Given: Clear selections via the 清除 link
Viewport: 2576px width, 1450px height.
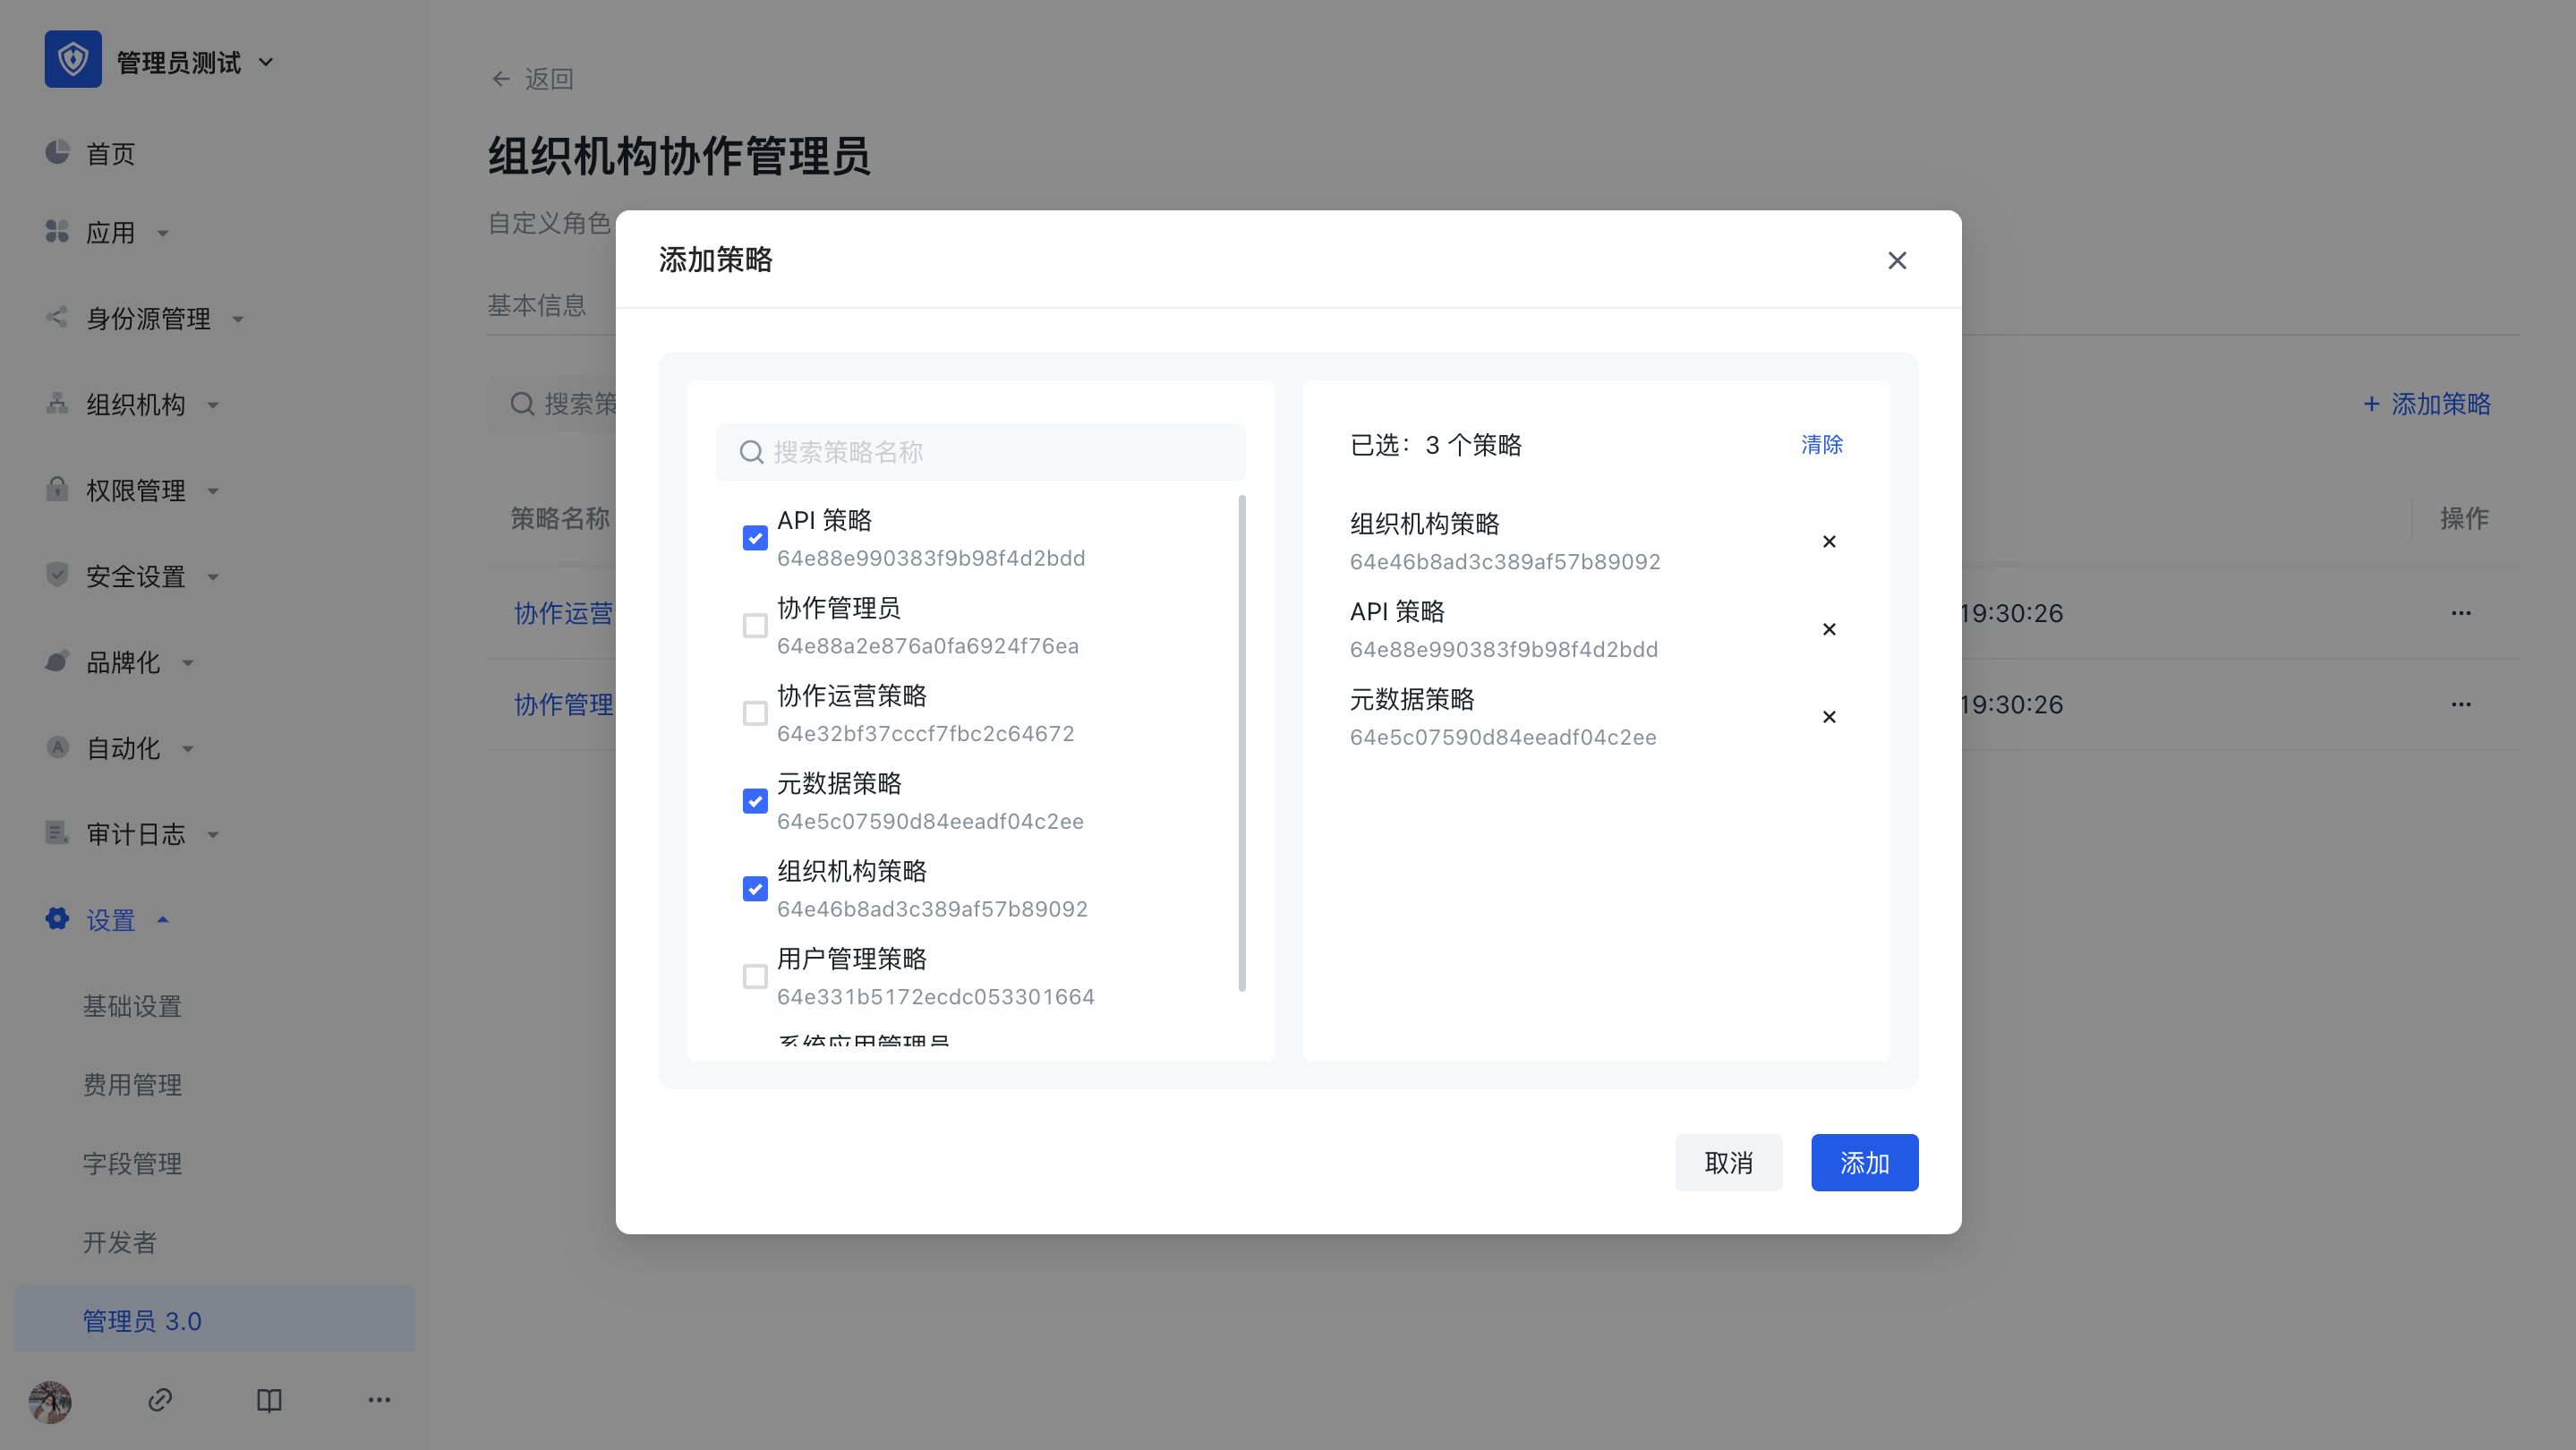Looking at the screenshot, I should [x=1821, y=445].
